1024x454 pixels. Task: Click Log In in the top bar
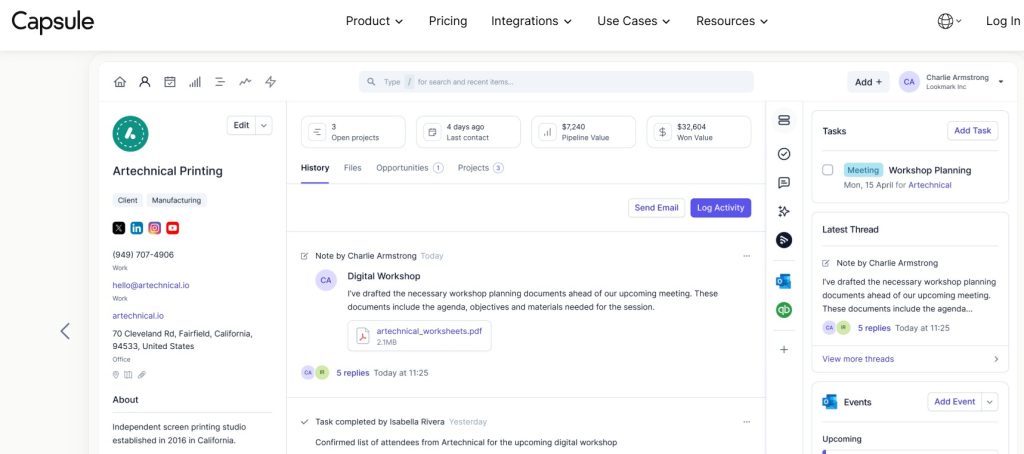point(1003,21)
